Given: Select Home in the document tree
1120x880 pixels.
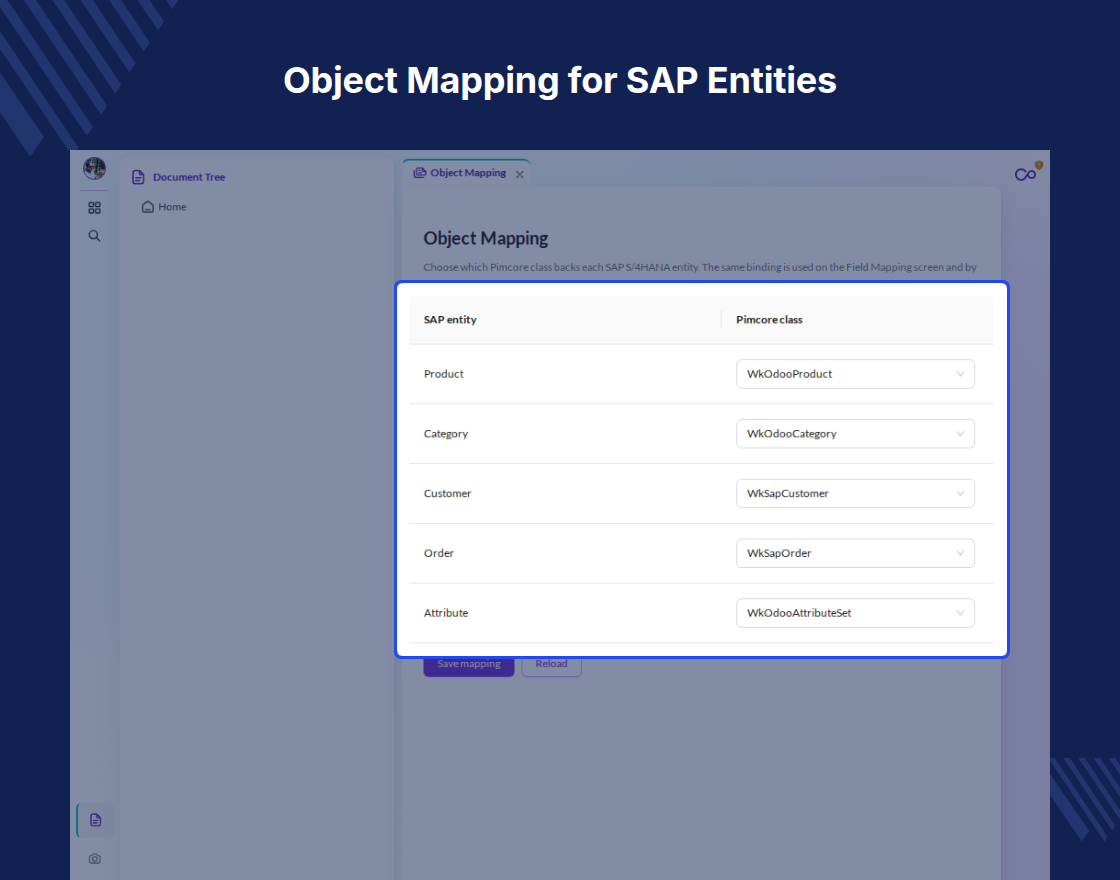Looking at the screenshot, I should point(172,207).
